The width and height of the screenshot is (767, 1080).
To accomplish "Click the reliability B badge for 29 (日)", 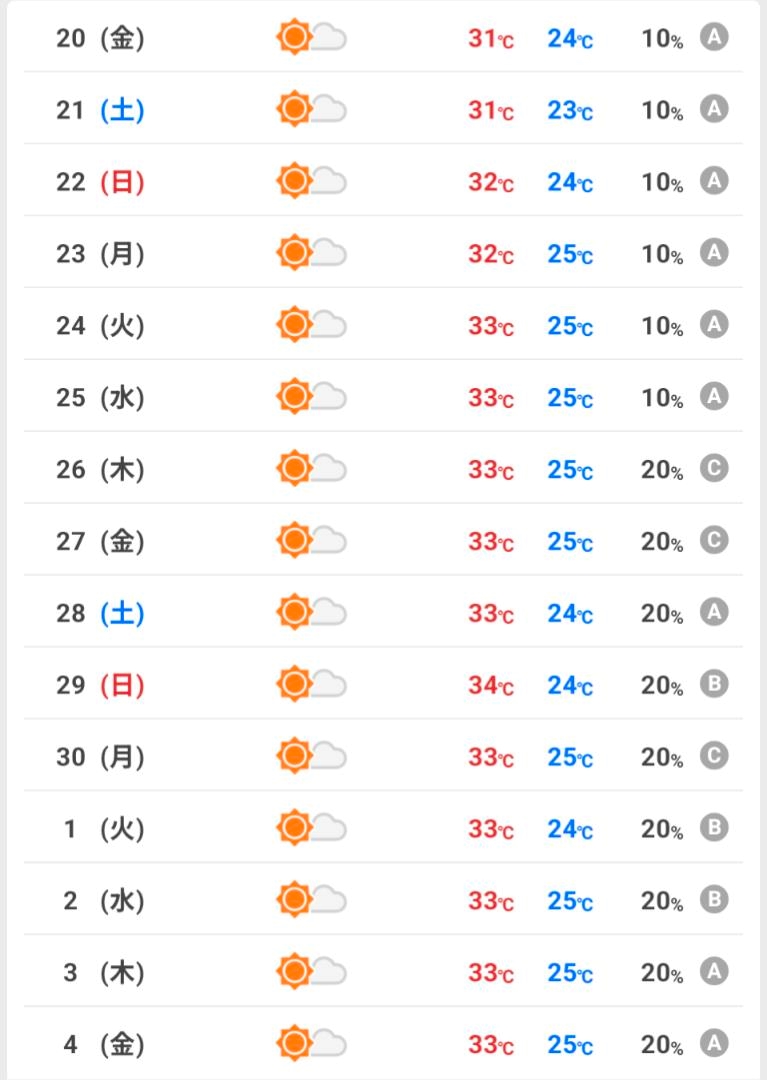I will pos(713,684).
